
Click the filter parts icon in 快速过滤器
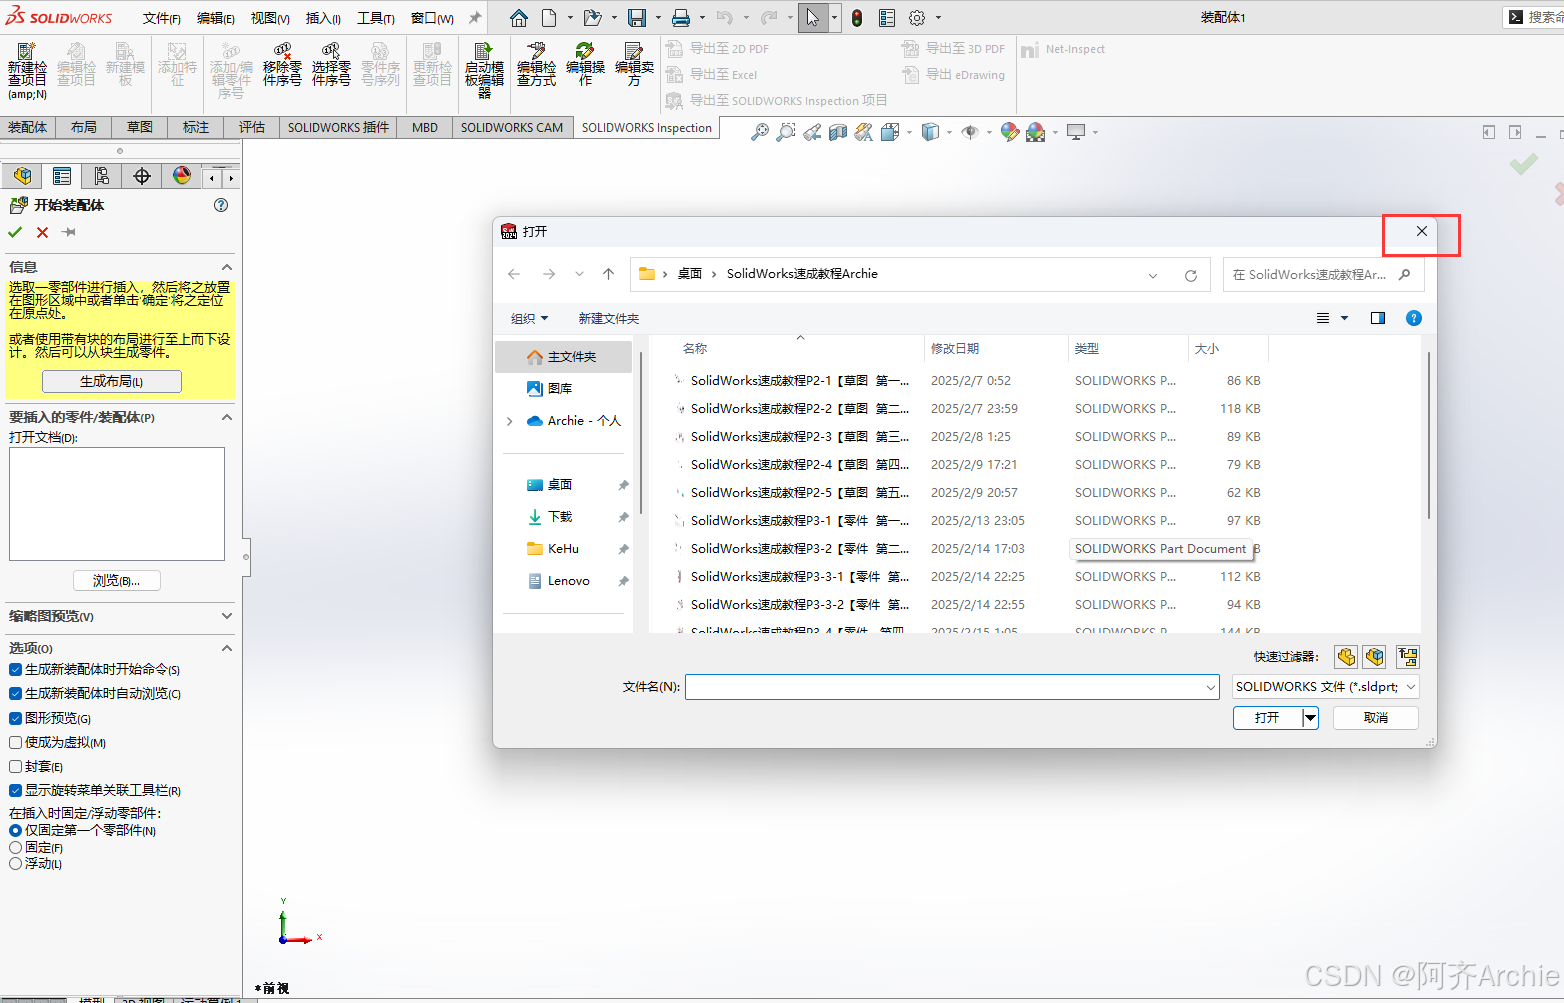(1346, 657)
